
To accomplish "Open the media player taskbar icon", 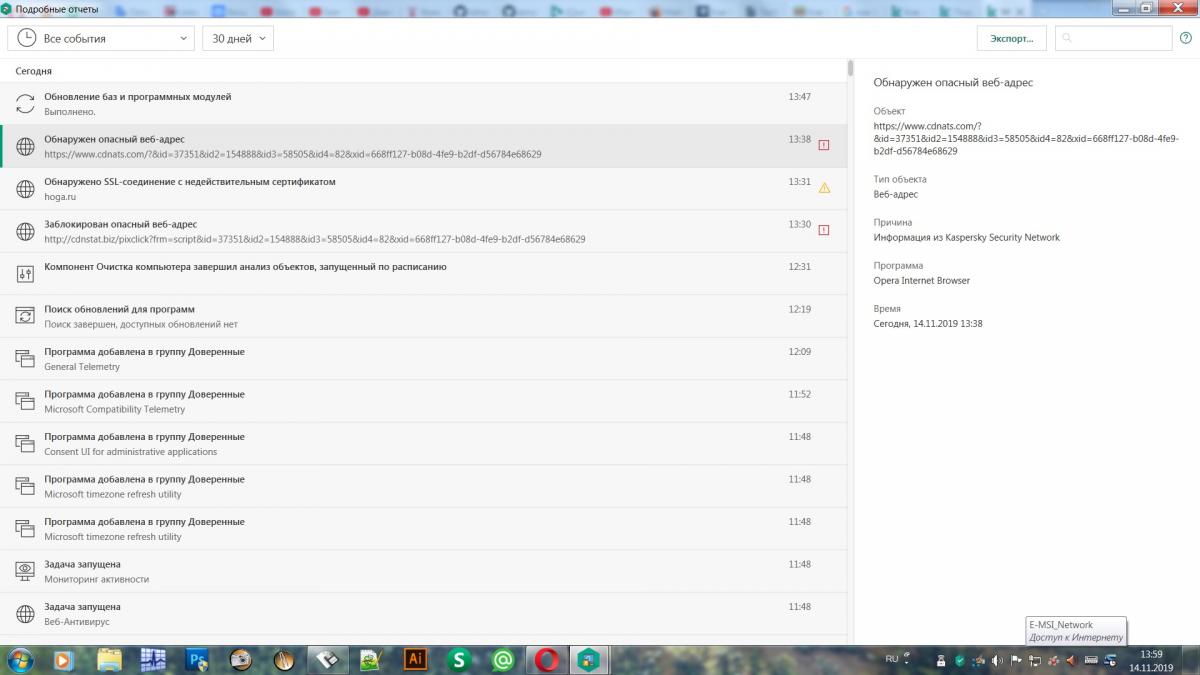I will pyautogui.click(x=63, y=660).
